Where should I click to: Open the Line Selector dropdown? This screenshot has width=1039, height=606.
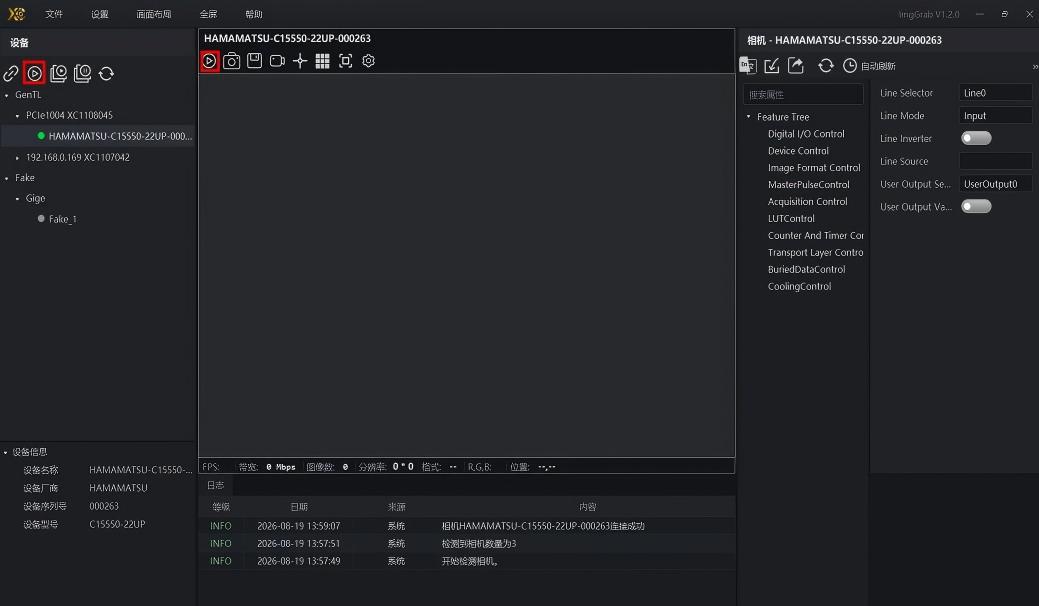995,93
